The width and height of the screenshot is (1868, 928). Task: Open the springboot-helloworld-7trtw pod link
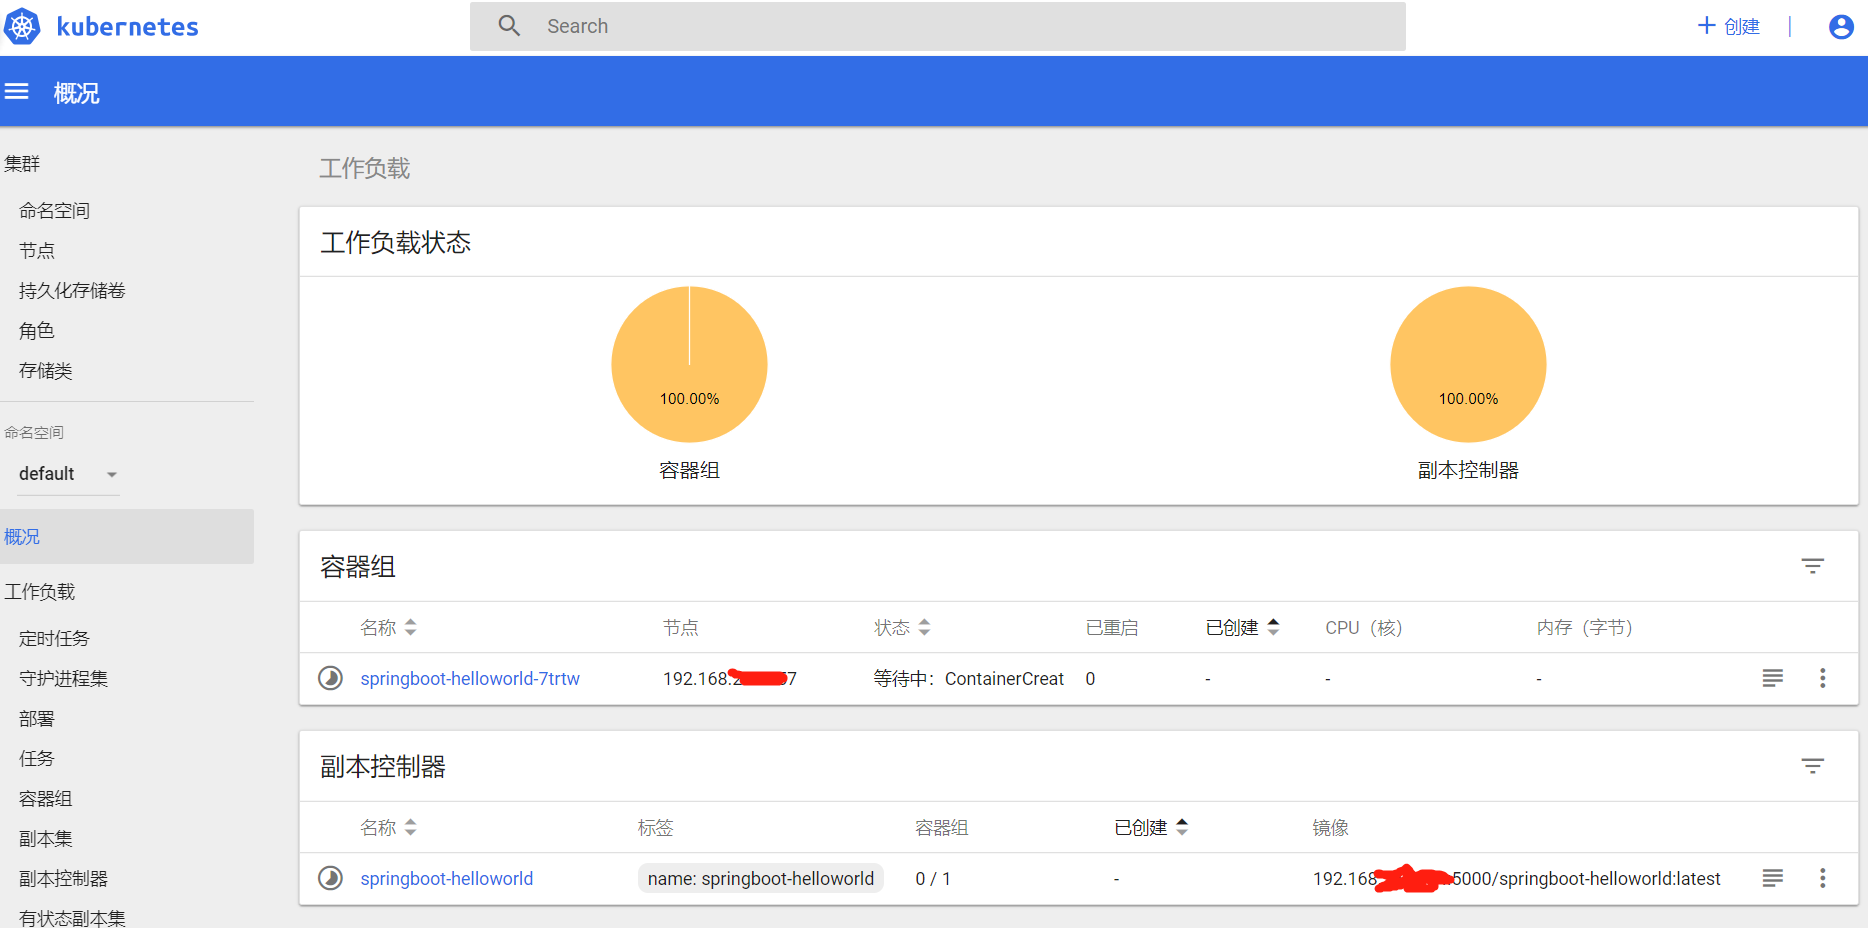point(470,679)
